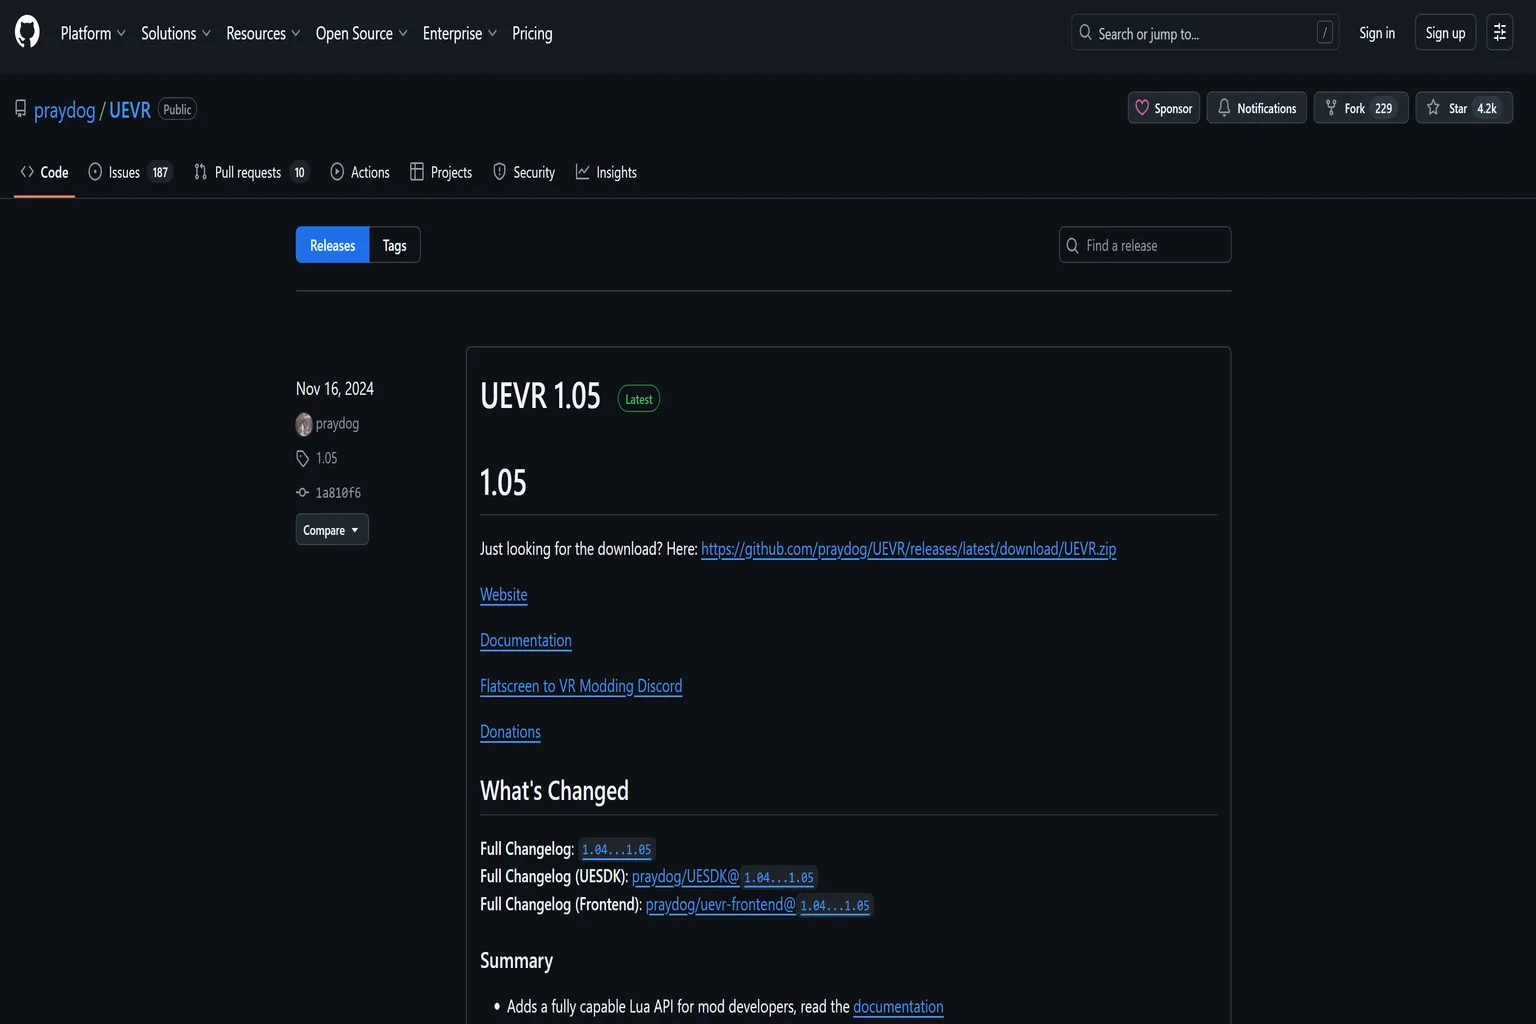This screenshot has height=1024, width=1536.
Task: Expand the Enterprise menu
Action: point(460,33)
